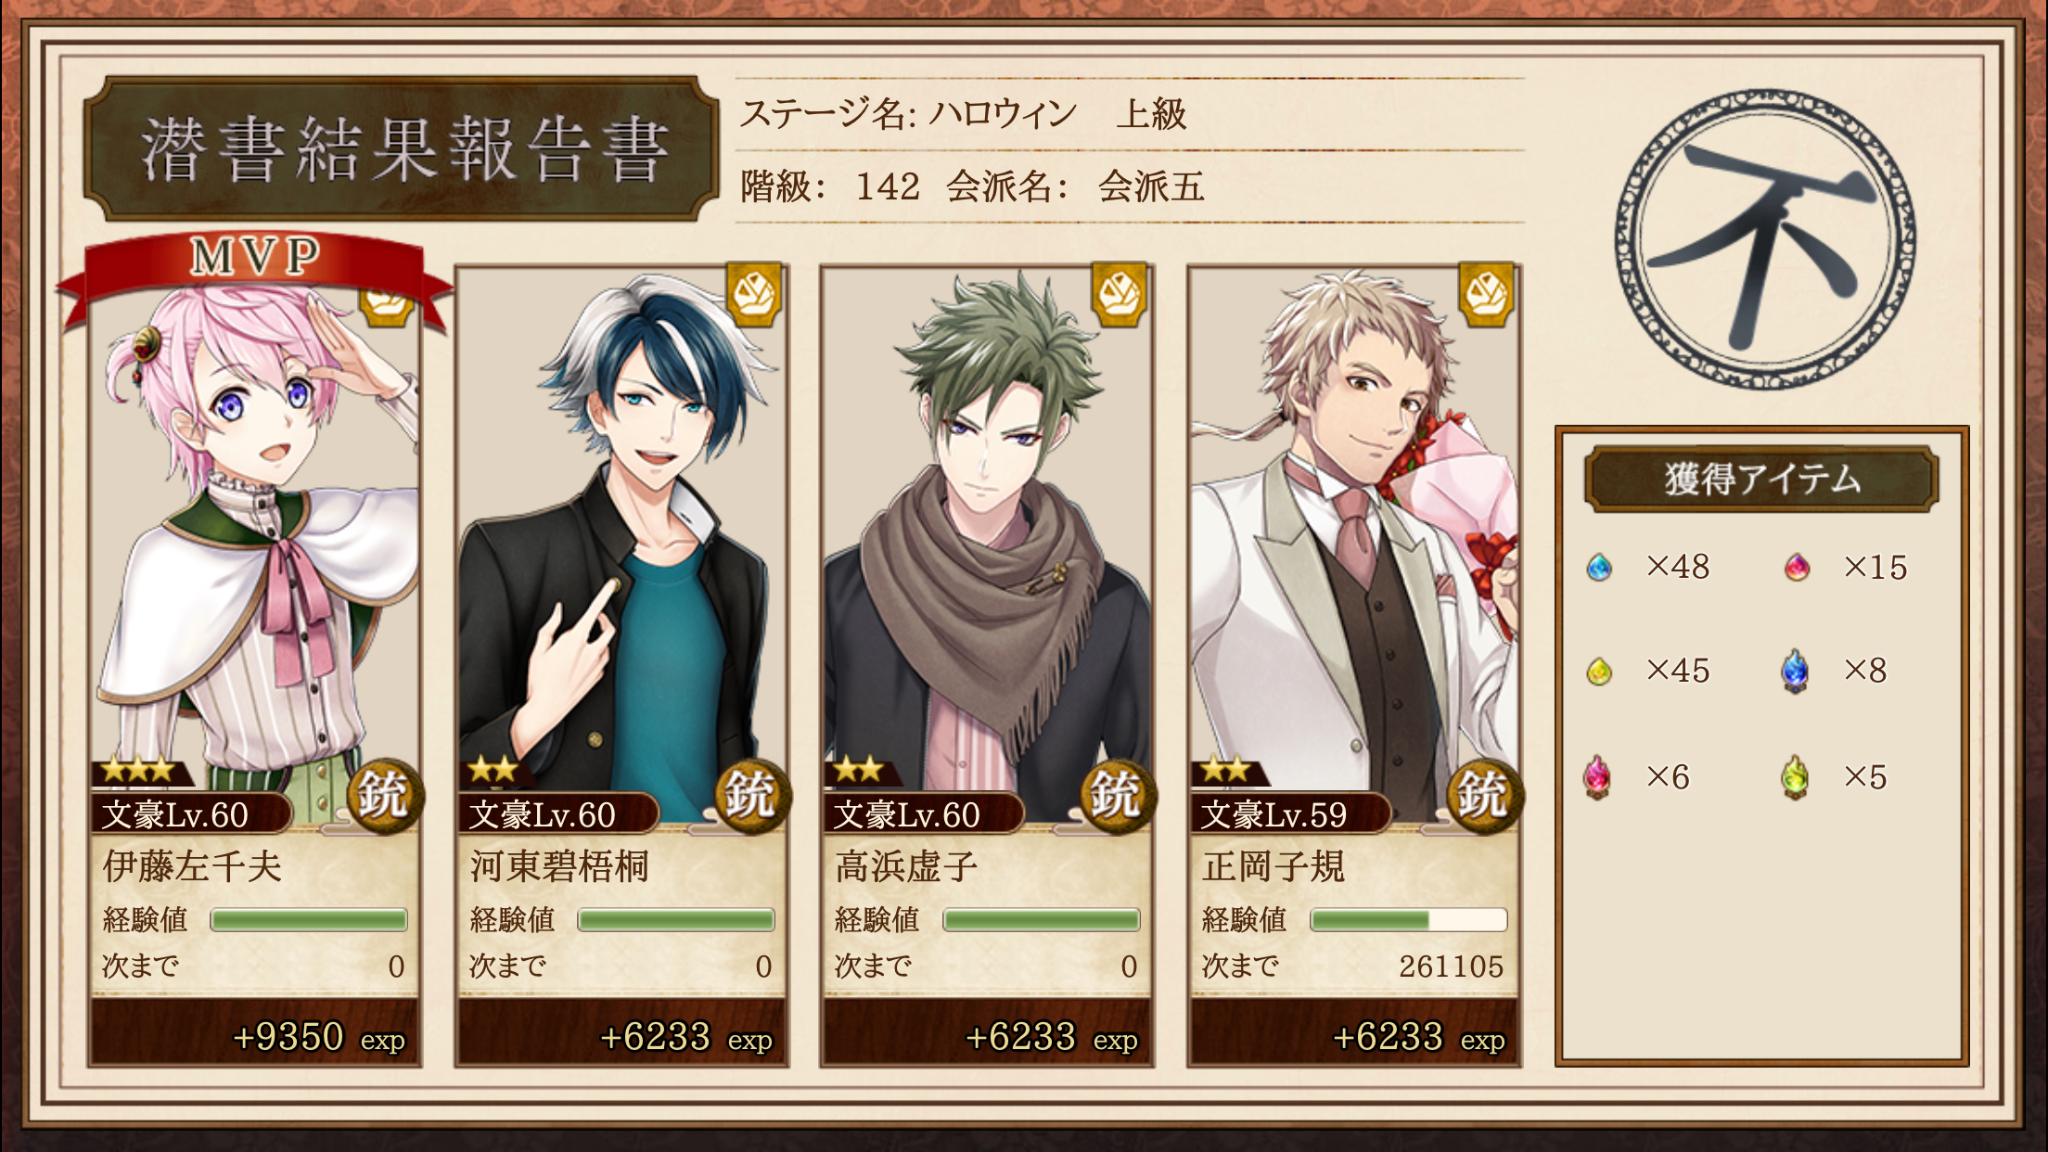Click the blue soul item icon with ×48
Viewport: 2048px width, 1152px height.
1599,568
